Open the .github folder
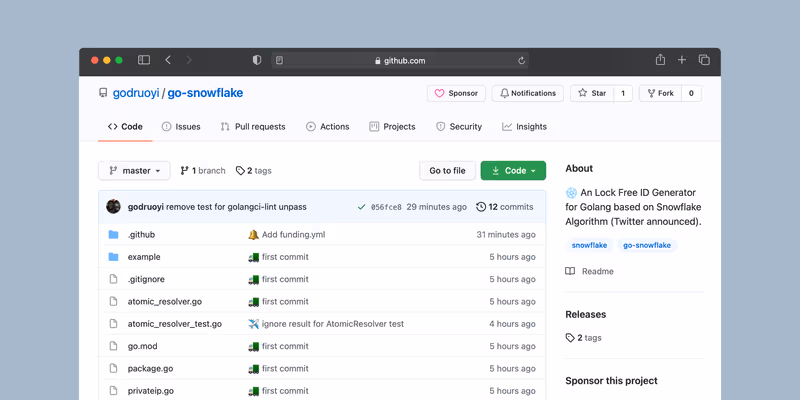The image size is (800, 400). (x=141, y=235)
